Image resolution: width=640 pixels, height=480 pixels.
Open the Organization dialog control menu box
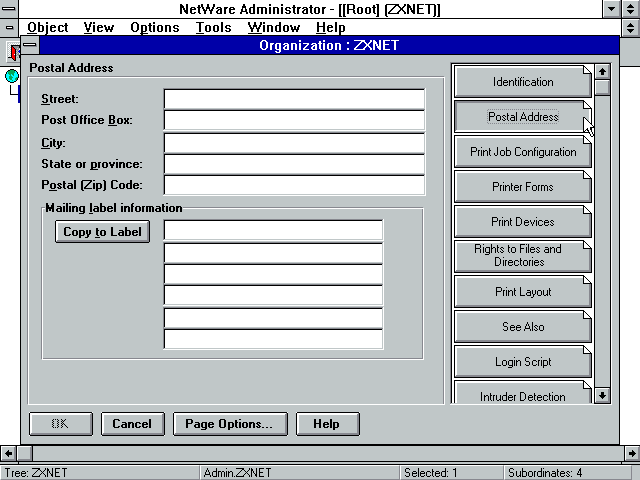(x=30, y=45)
